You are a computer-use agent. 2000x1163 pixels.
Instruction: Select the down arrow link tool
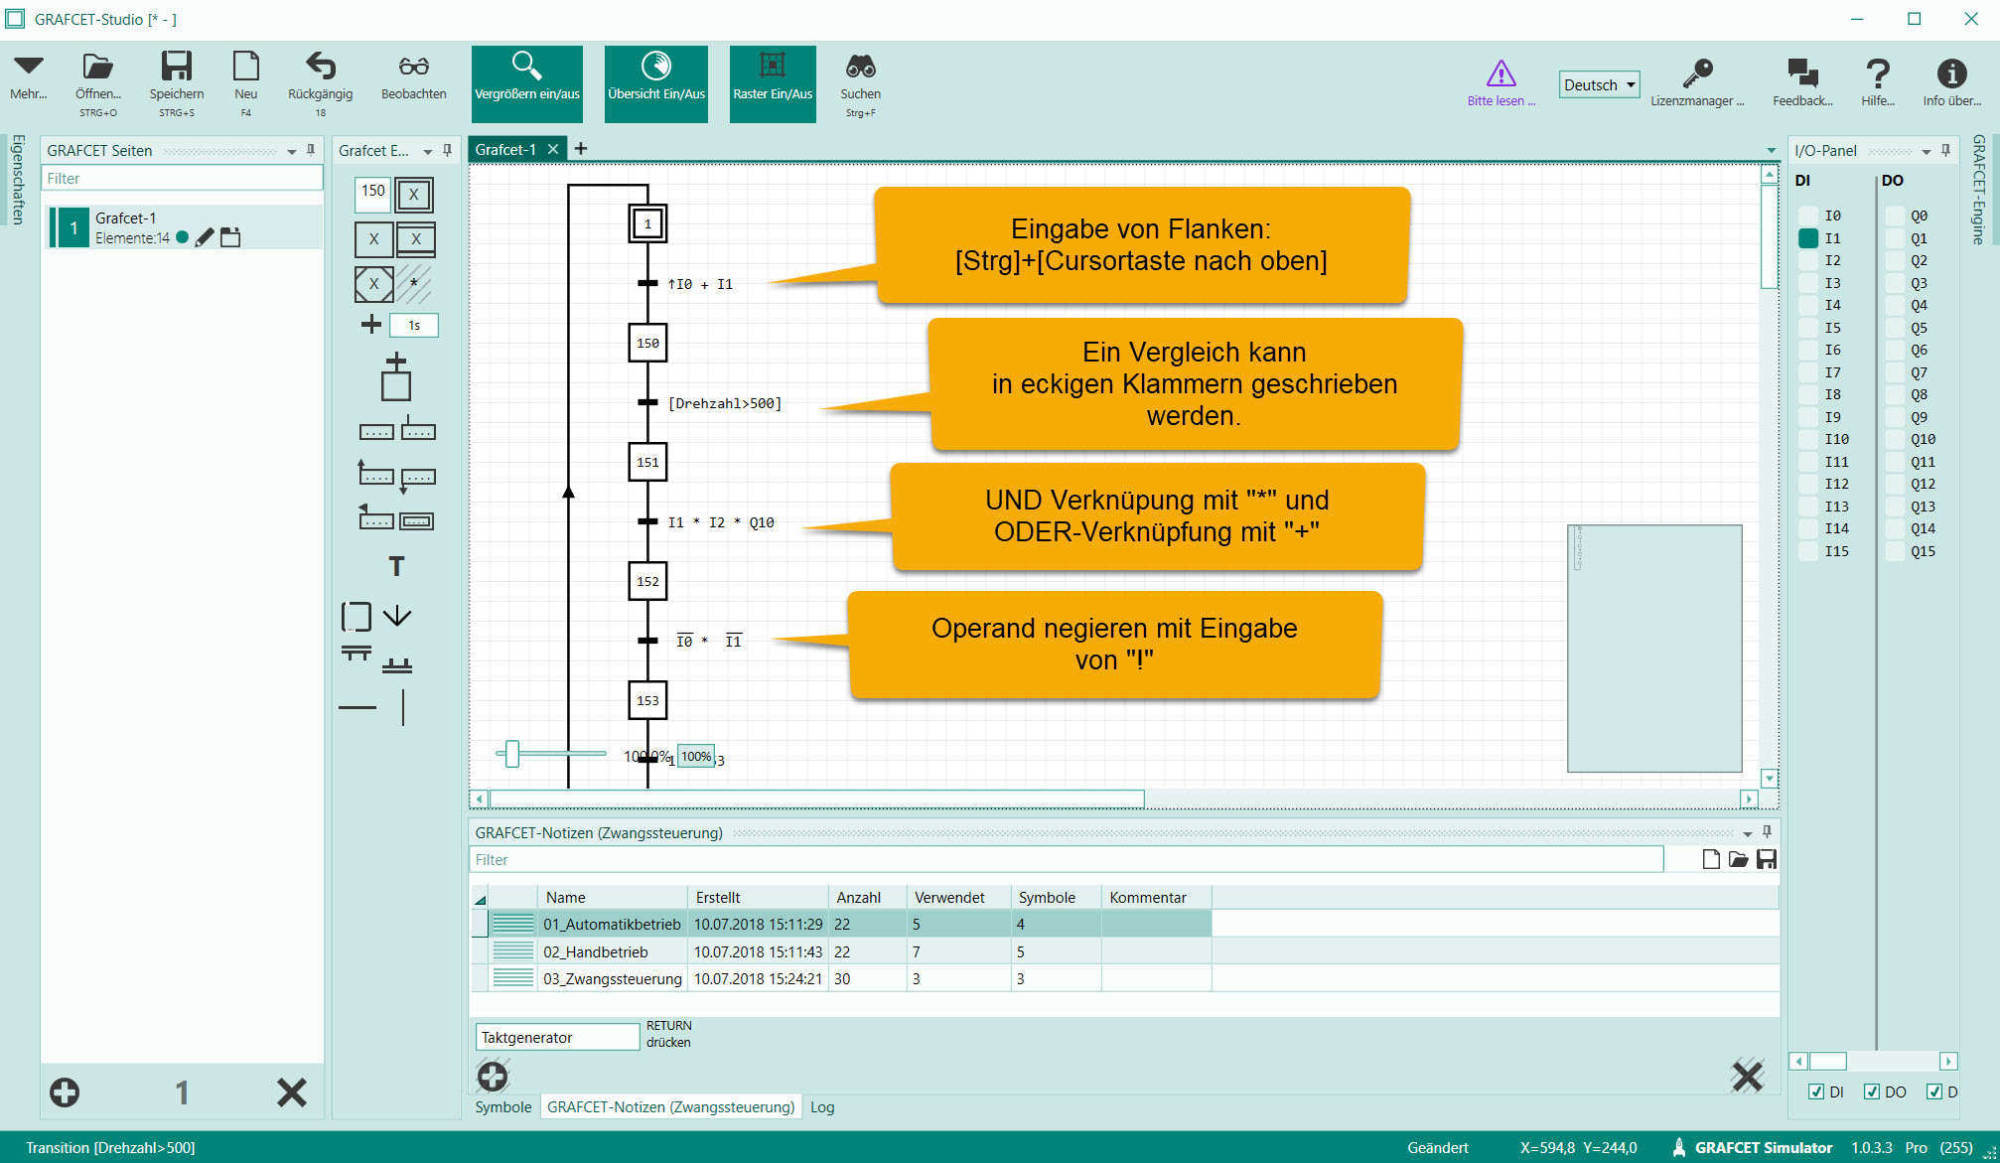397,615
